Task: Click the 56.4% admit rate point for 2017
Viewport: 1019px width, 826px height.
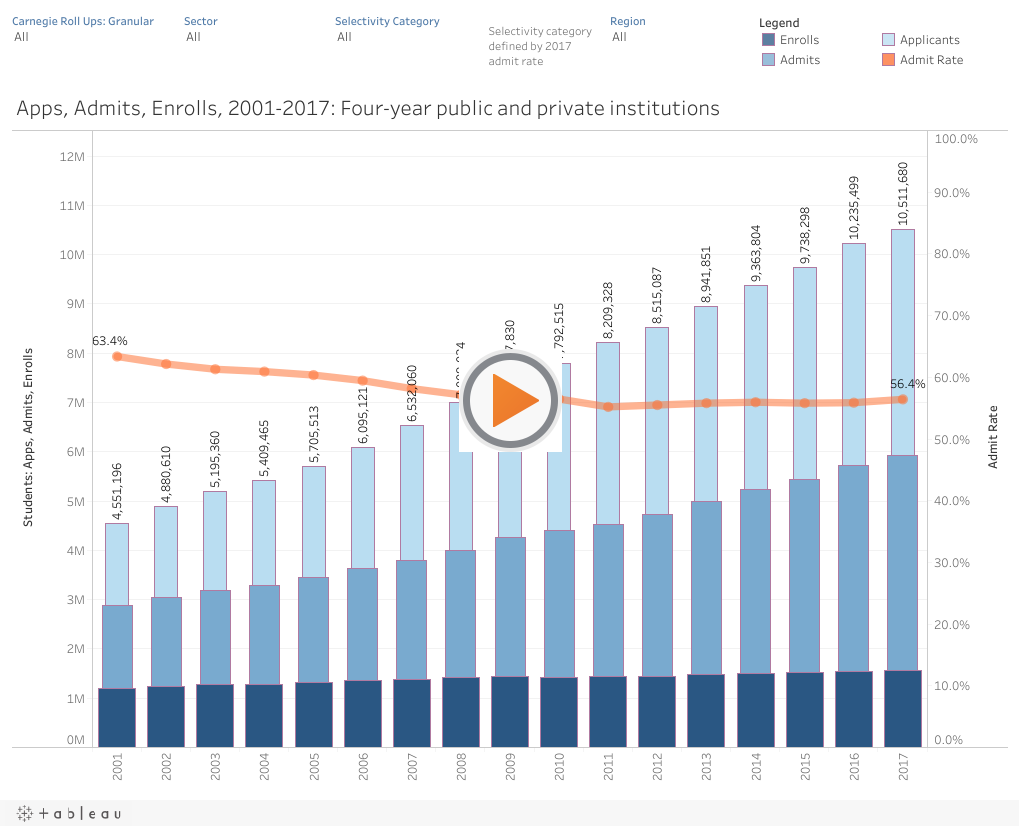Action: tap(903, 398)
